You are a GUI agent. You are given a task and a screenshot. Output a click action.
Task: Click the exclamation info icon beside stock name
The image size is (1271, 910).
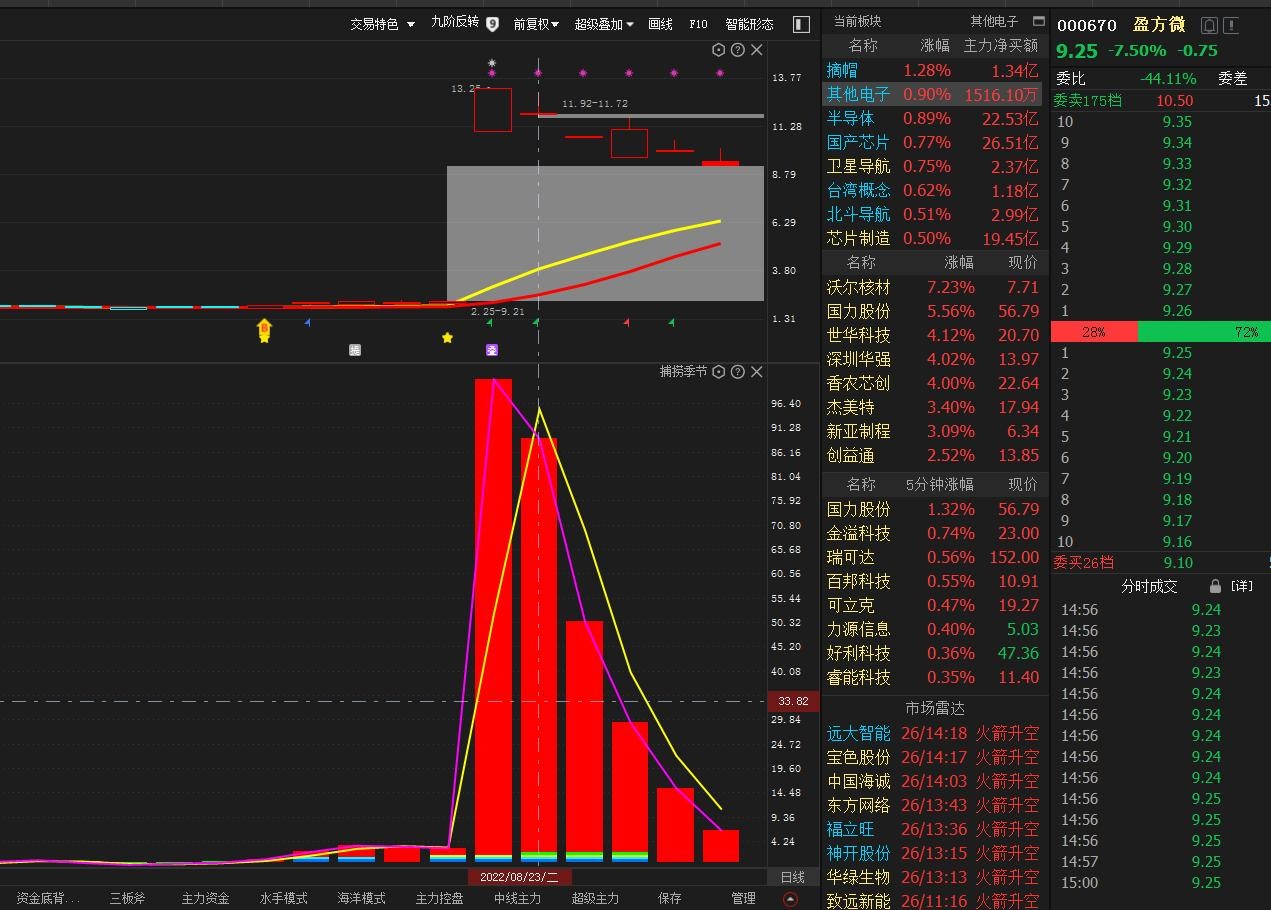1231,25
